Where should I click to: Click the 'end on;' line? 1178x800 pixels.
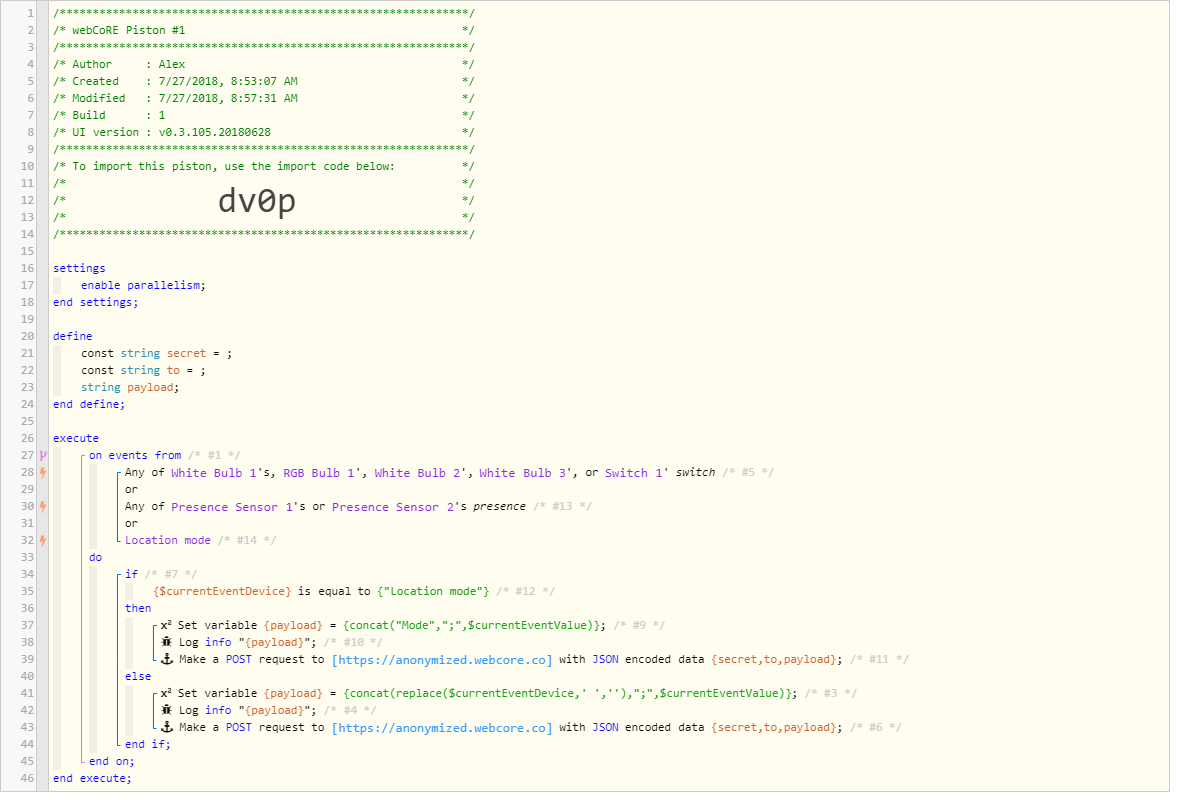coord(112,761)
